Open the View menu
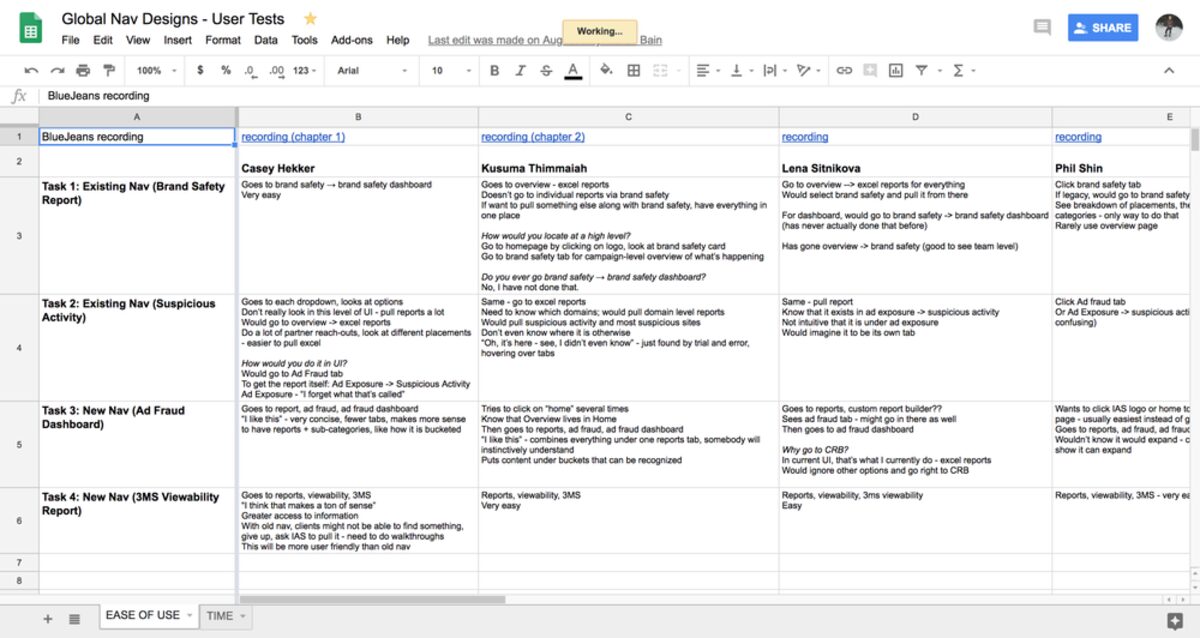The image size is (1200, 638). 138,40
